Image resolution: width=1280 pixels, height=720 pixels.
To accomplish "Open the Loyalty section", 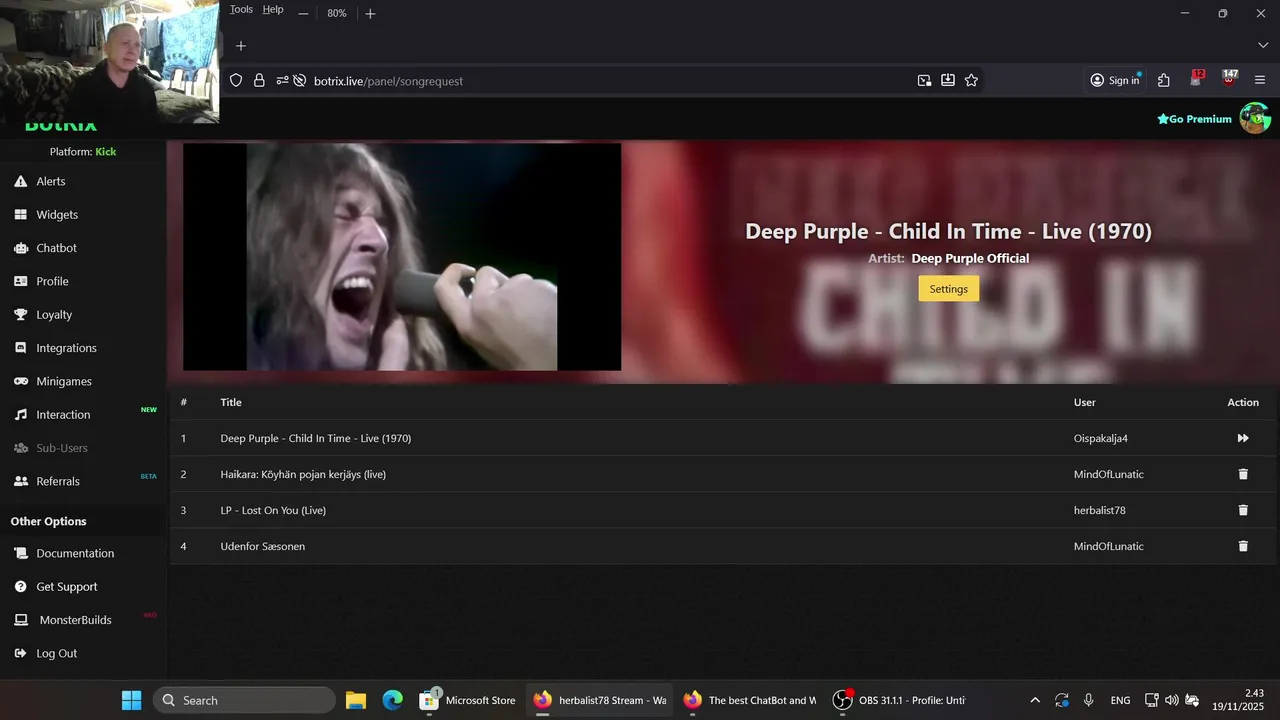I will click(54, 314).
